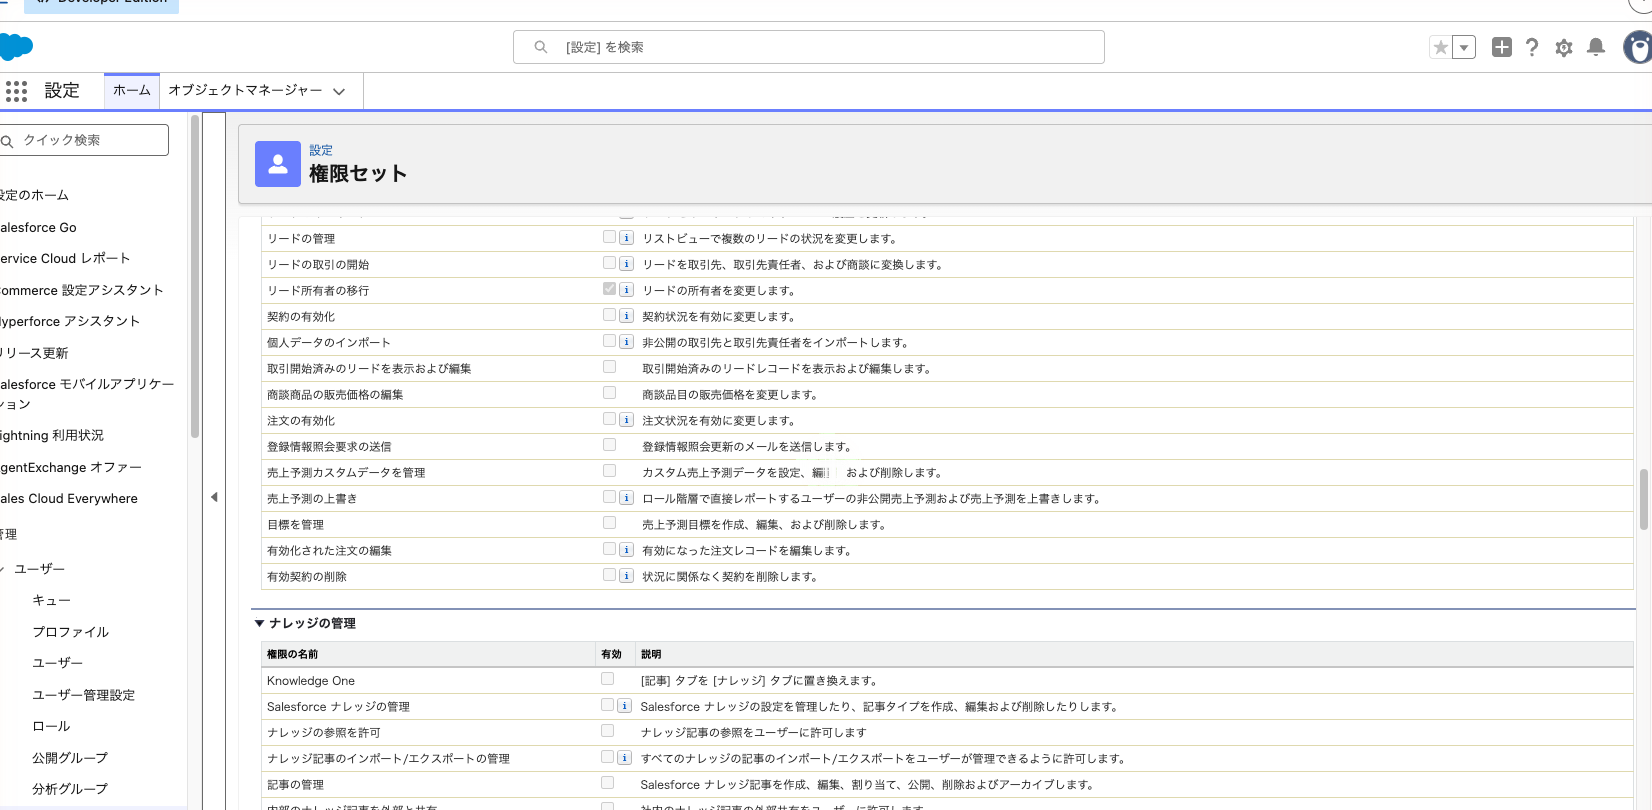This screenshot has height=810, width=1652.
Task: Open ロール in the sidebar
Action: click(51, 726)
